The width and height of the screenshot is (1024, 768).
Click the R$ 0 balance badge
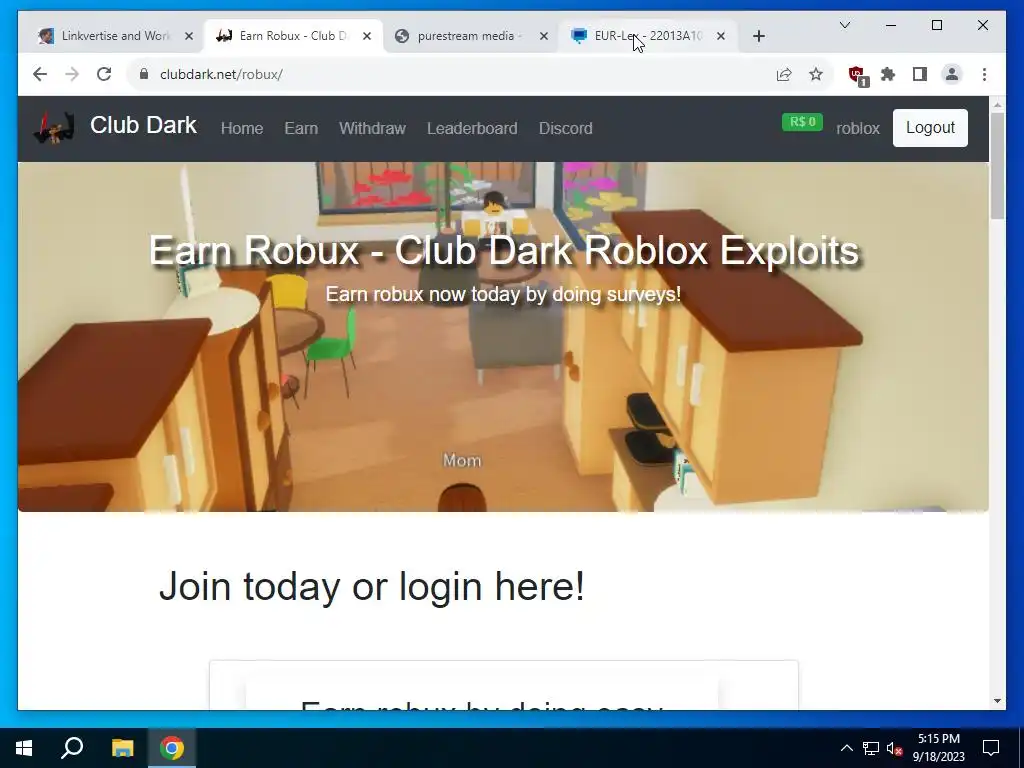point(802,122)
